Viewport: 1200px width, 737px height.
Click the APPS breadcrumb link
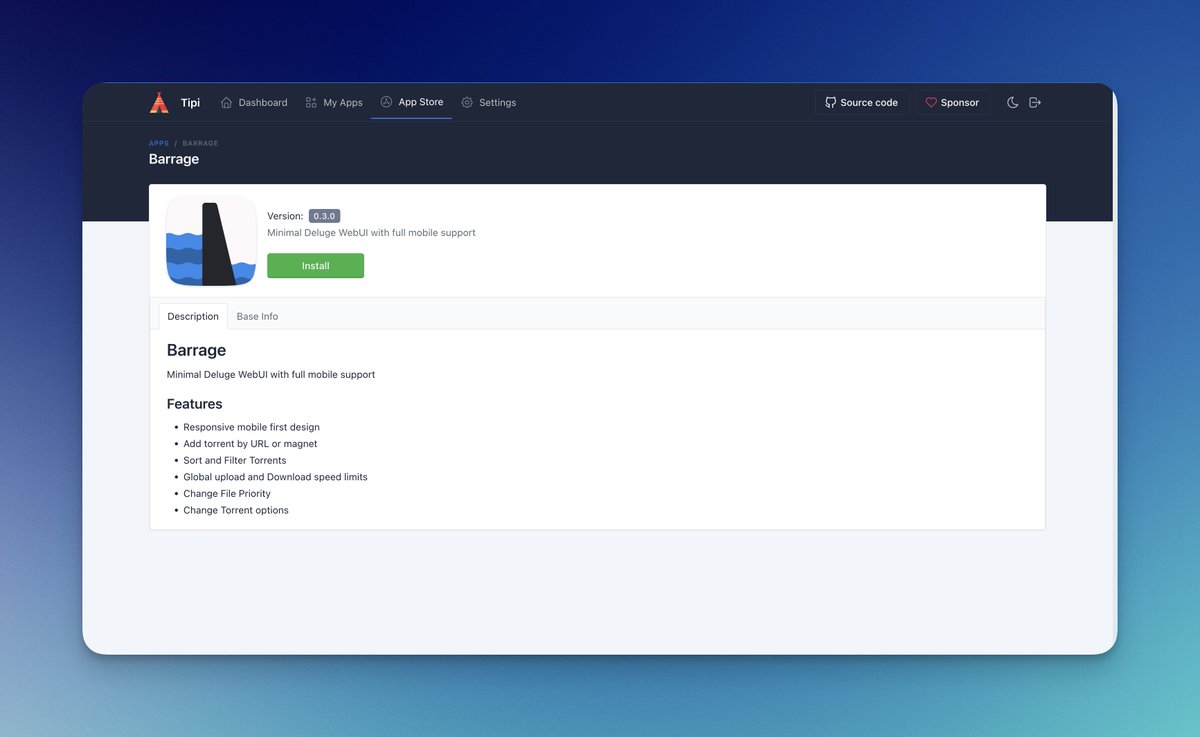159,143
